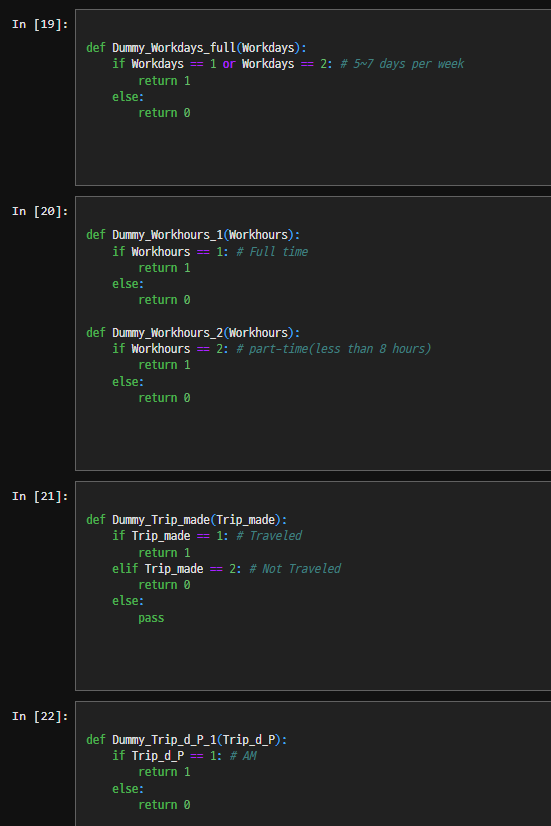Click the def Dummy_Trip_made(Trip_made) line
Screen dimensions: 551x826
186,520
